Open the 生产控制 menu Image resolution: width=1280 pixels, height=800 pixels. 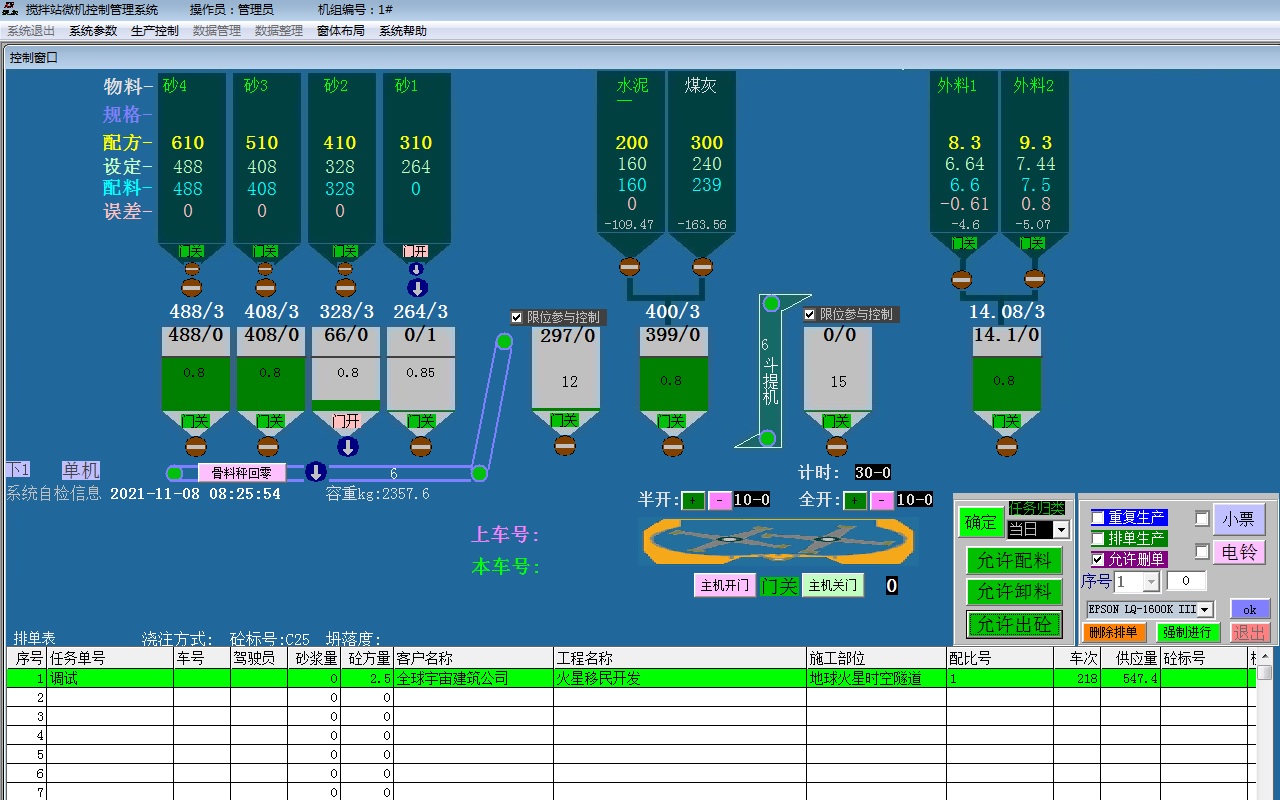(x=155, y=31)
